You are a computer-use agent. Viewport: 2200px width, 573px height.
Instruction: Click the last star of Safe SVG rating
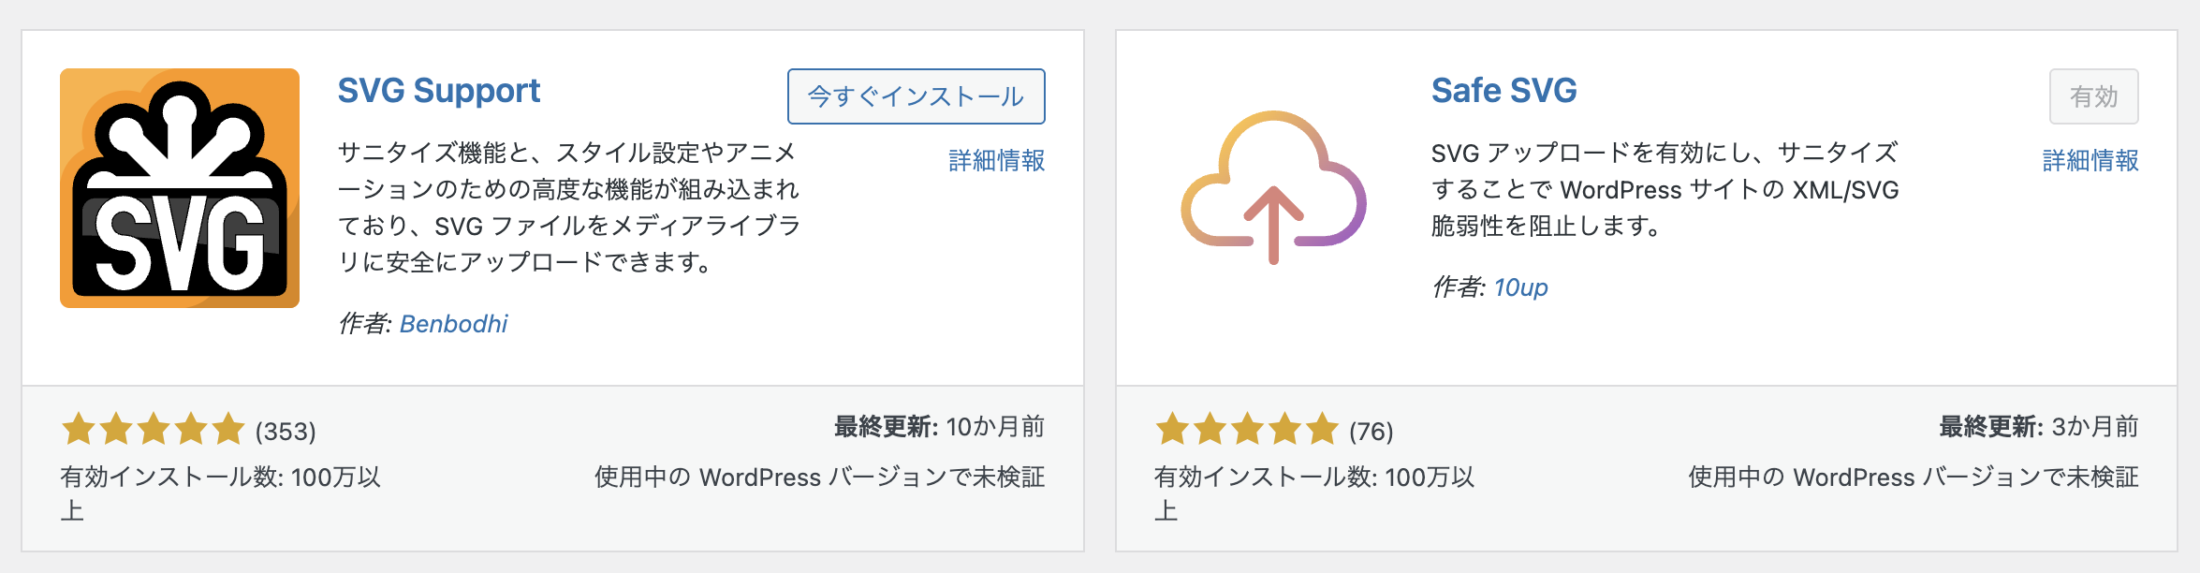click(x=1322, y=430)
